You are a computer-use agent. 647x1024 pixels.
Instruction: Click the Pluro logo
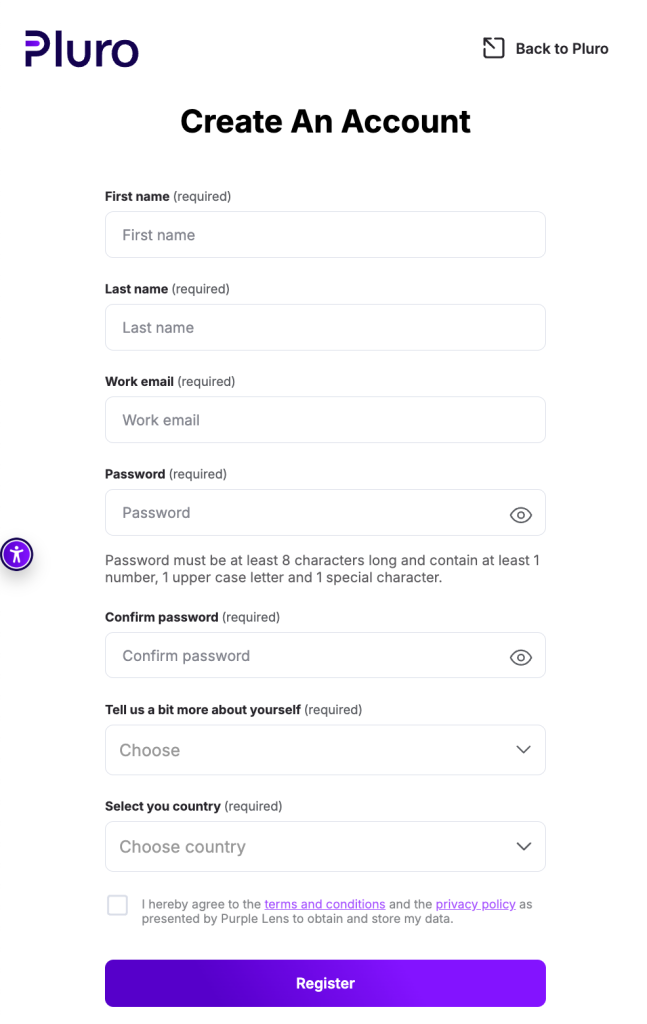[82, 49]
